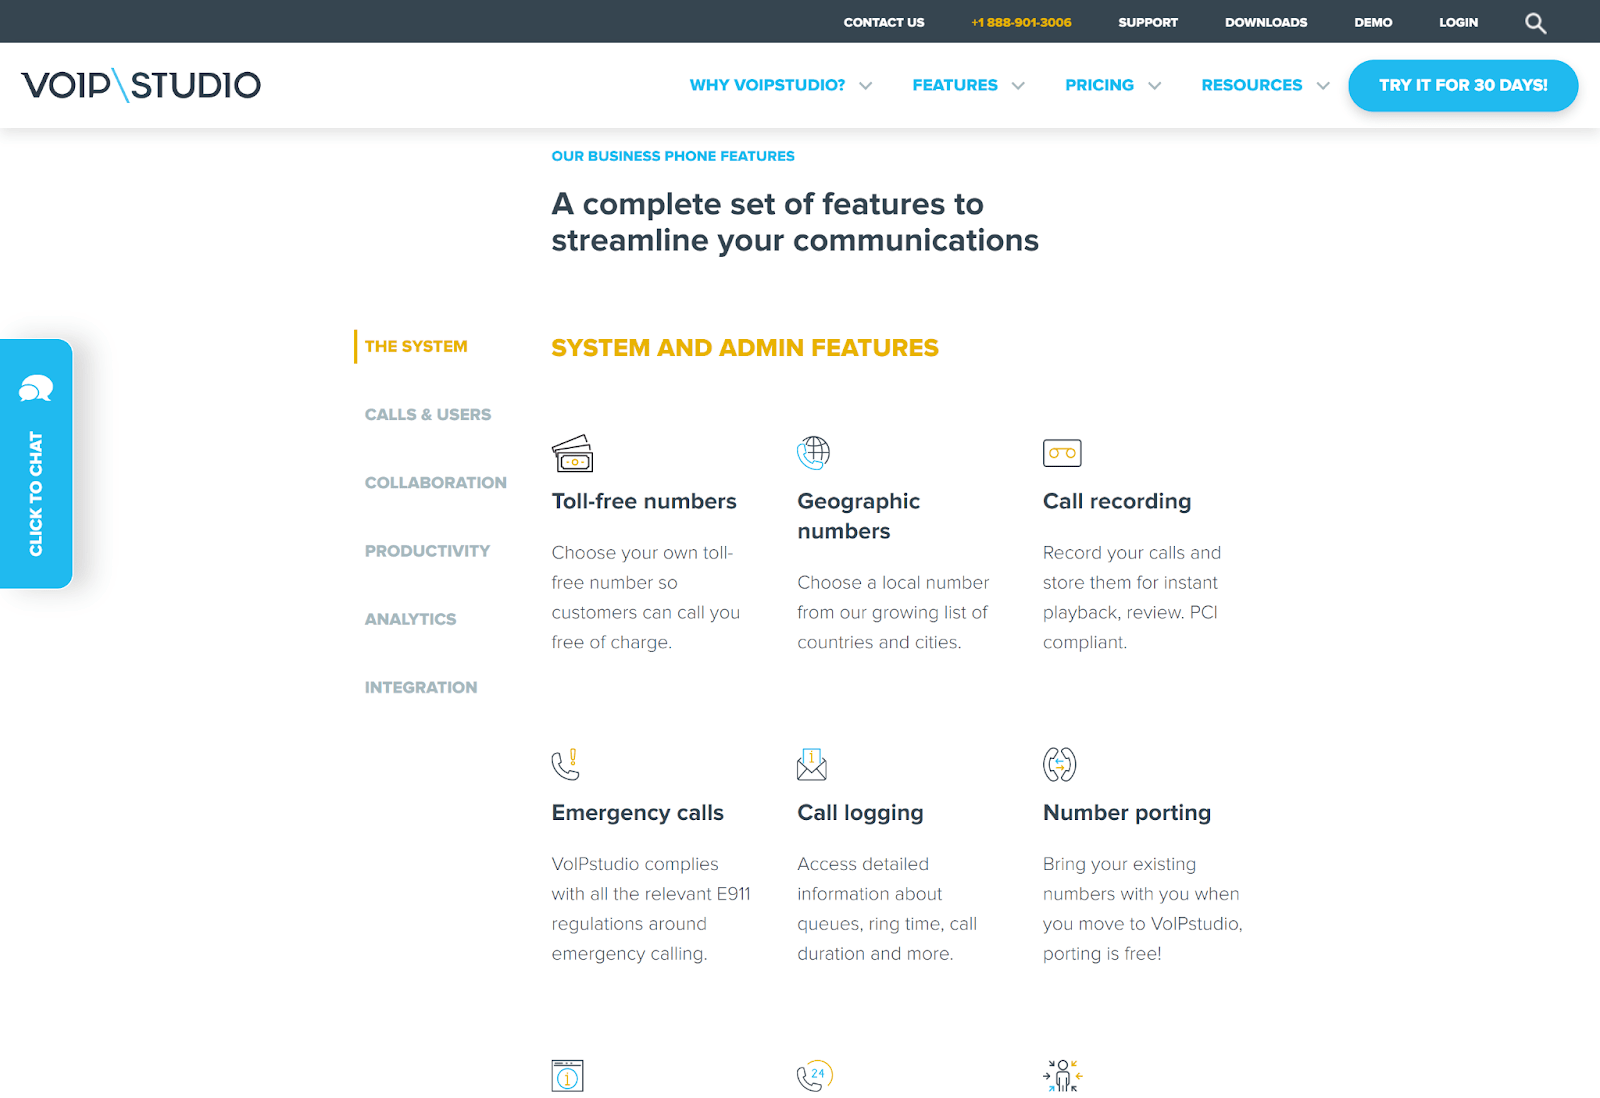The width and height of the screenshot is (1600, 1098).
Task: Click Try It For 30 Days button
Action: pos(1463,85)
